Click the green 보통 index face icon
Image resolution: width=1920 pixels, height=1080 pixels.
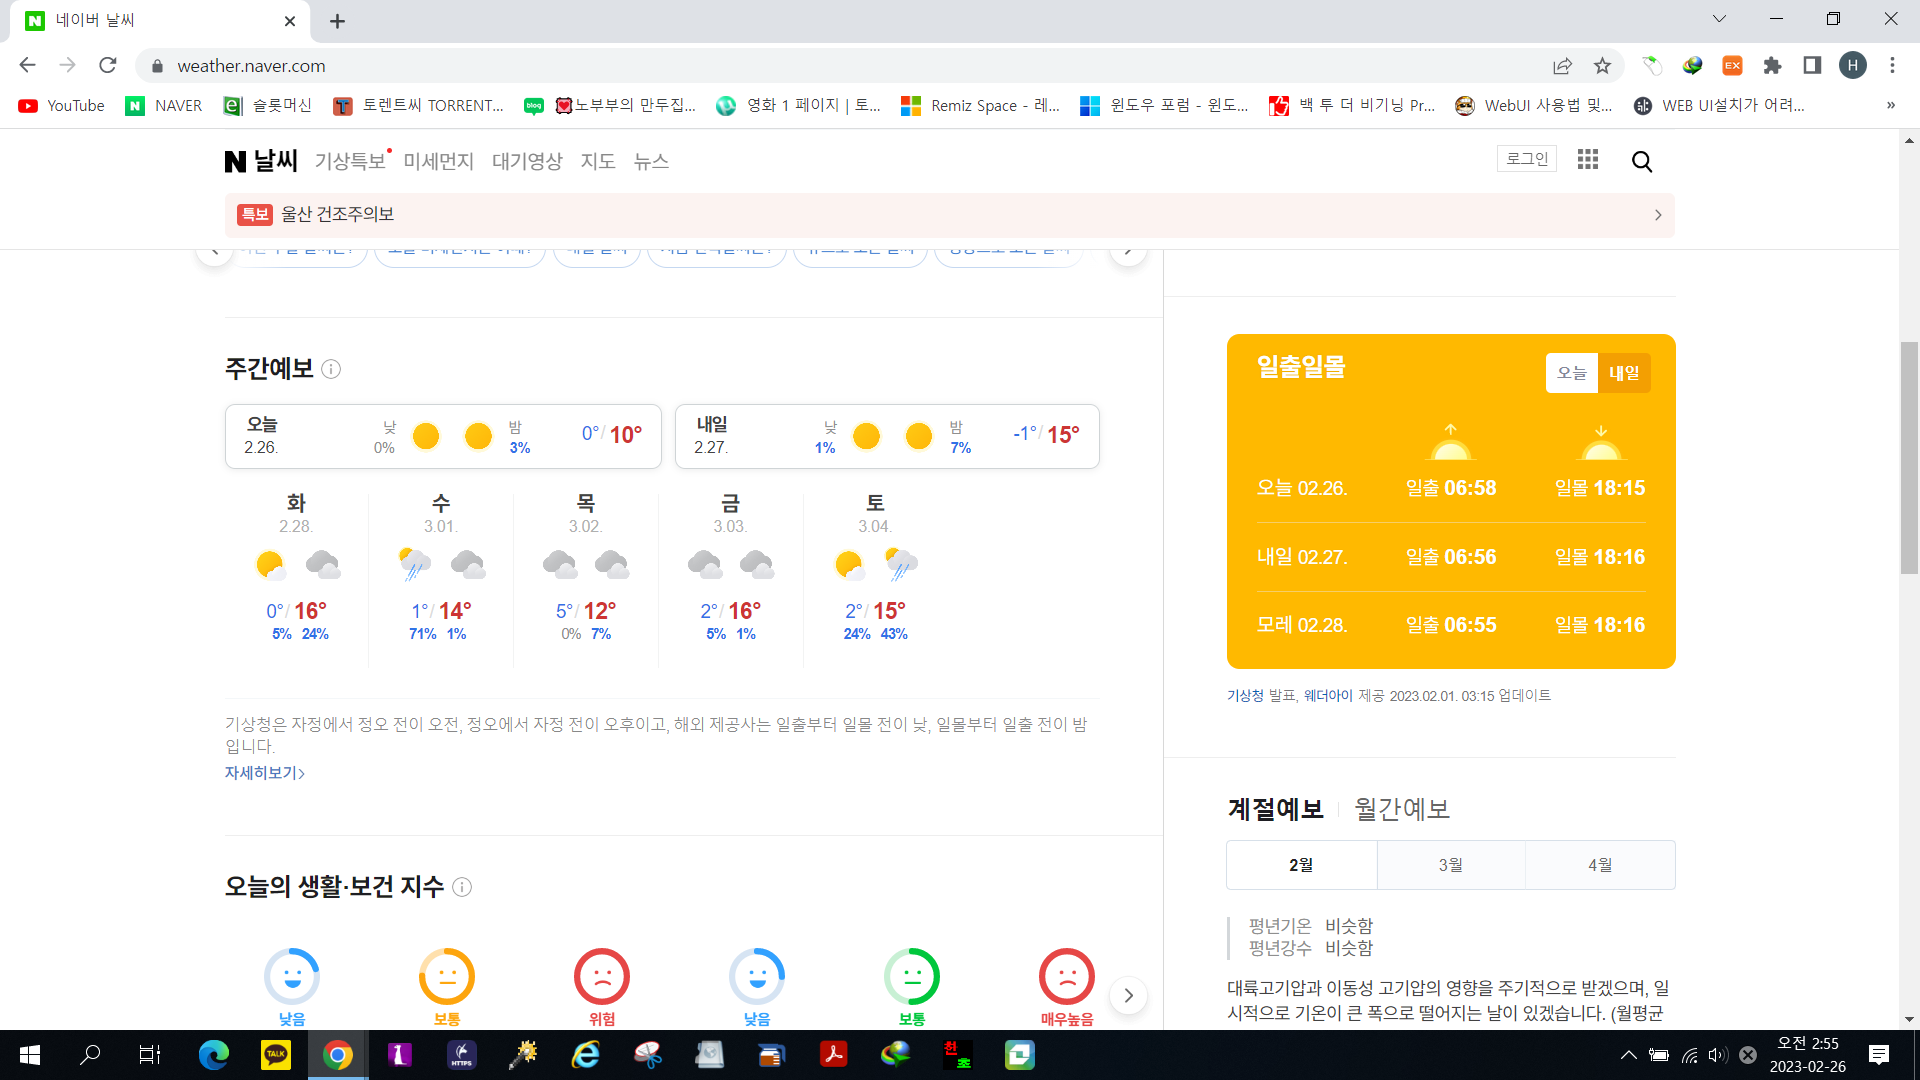coord(912,976)
